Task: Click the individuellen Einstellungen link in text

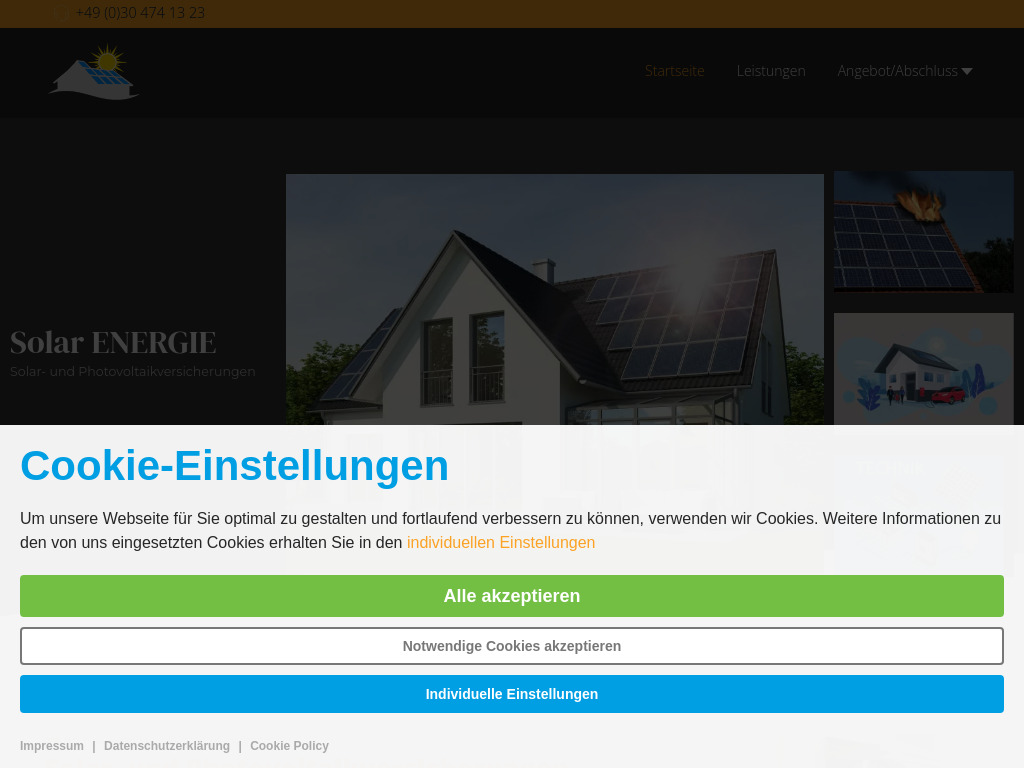Action: pos(500,542)
